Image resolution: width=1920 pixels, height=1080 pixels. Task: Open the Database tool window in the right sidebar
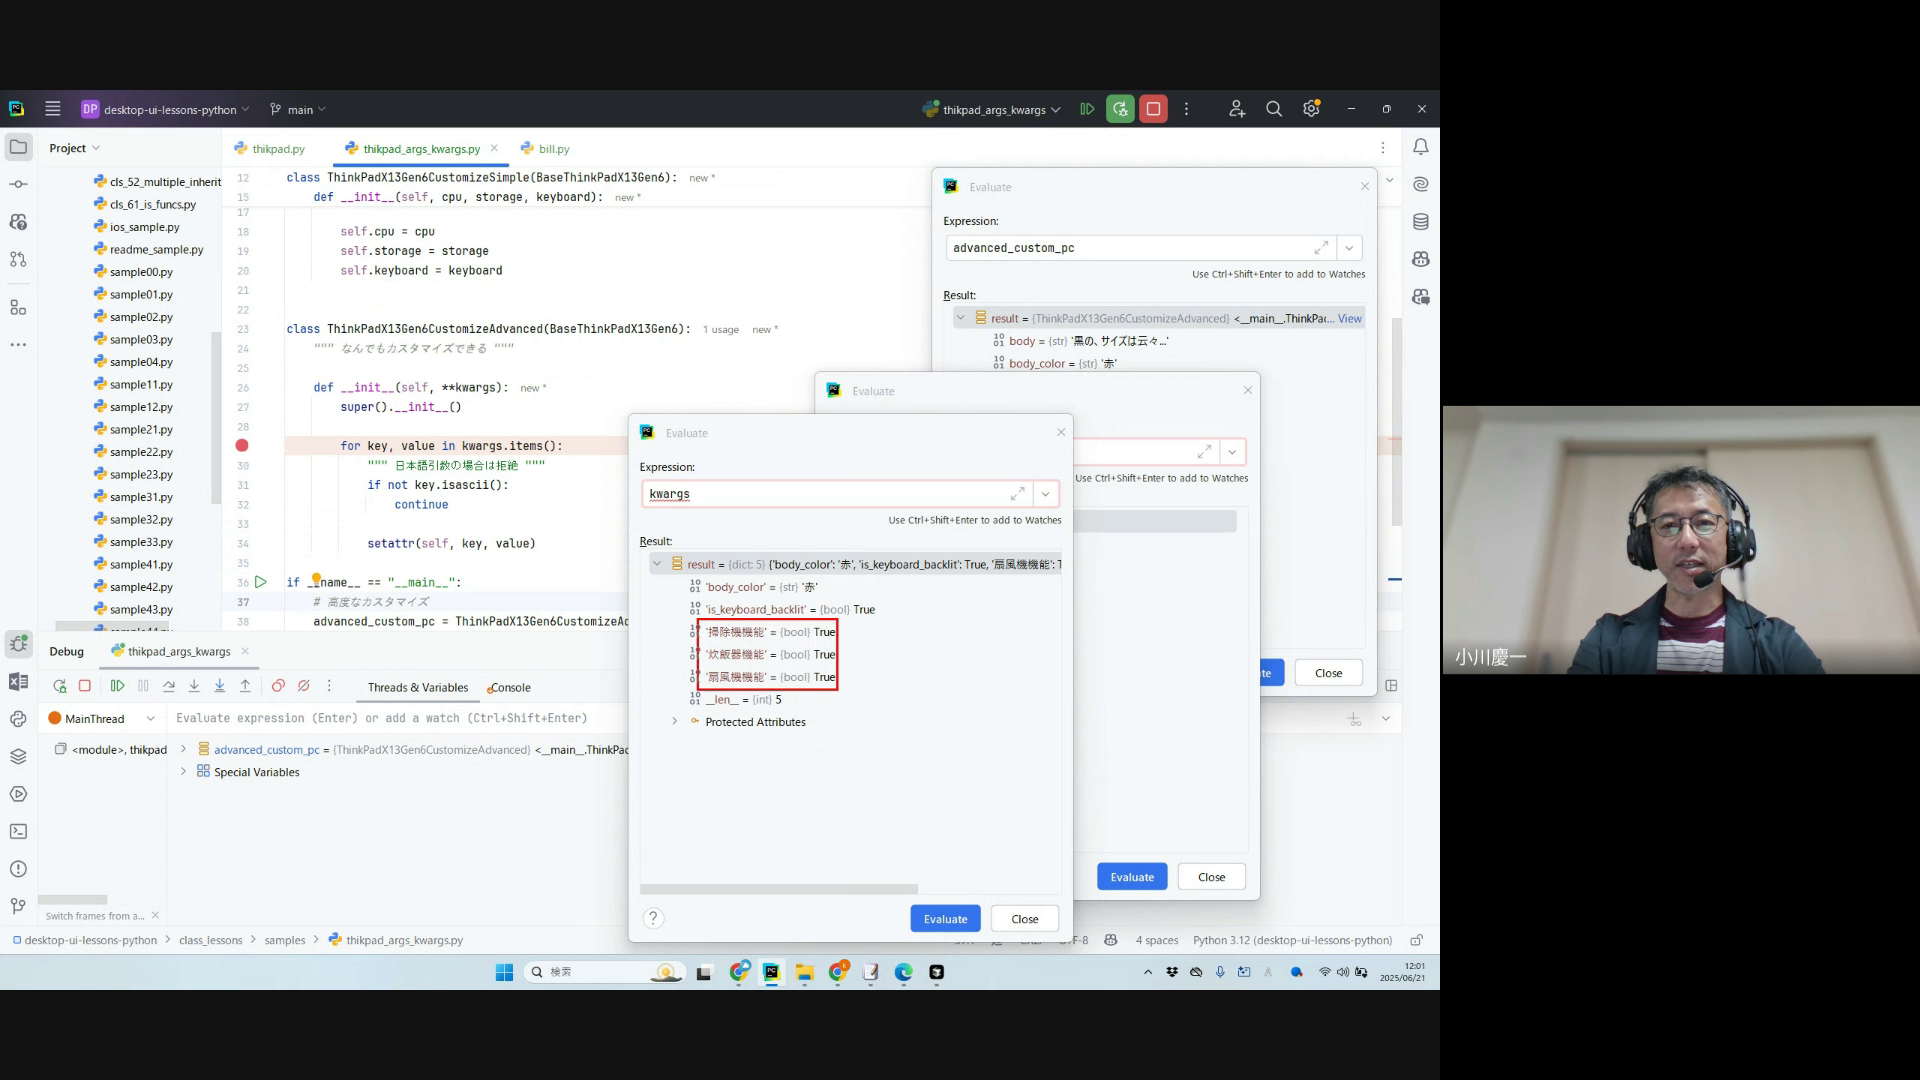click(1420, 222)
